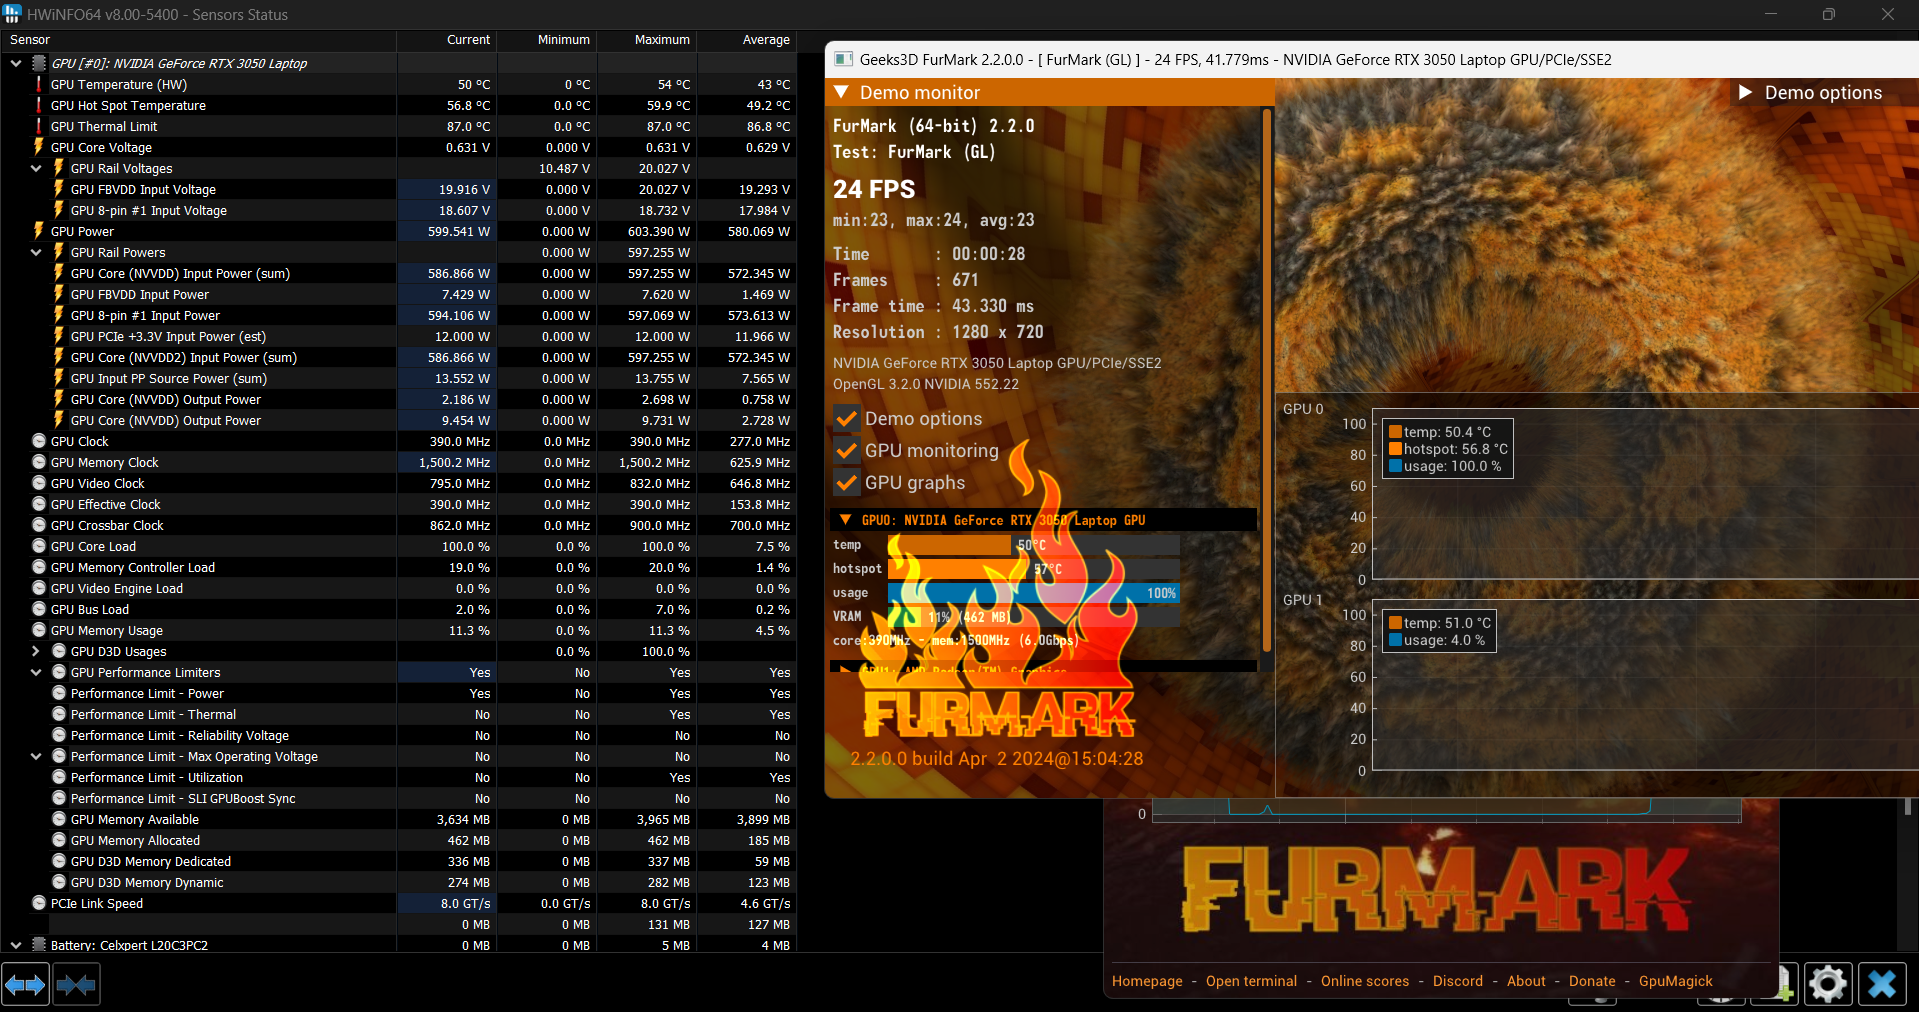Image resolution: width=1919 pixels, height=1012 pixels.
Task: Click the GPU Memory Available round icon
Action: coord(59,819)
